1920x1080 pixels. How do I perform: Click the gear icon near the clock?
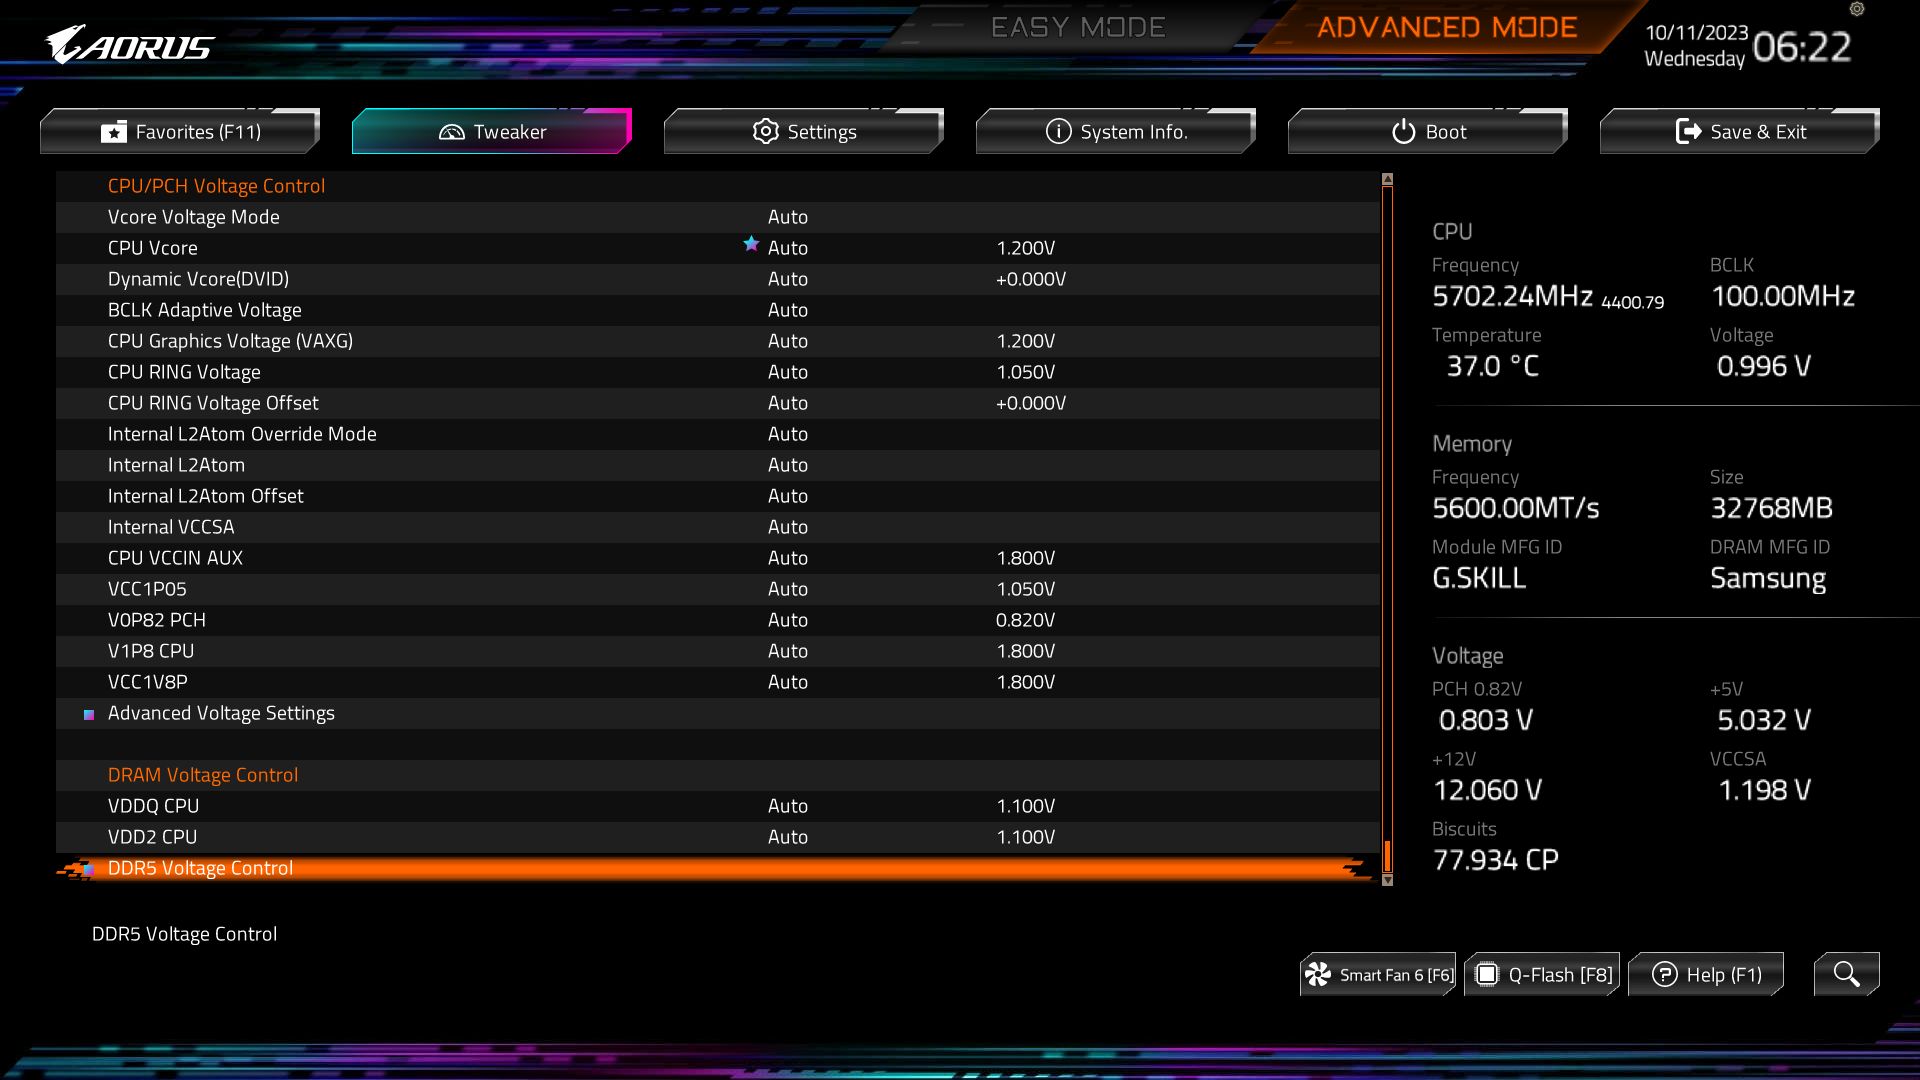[x=1857, y=9]
